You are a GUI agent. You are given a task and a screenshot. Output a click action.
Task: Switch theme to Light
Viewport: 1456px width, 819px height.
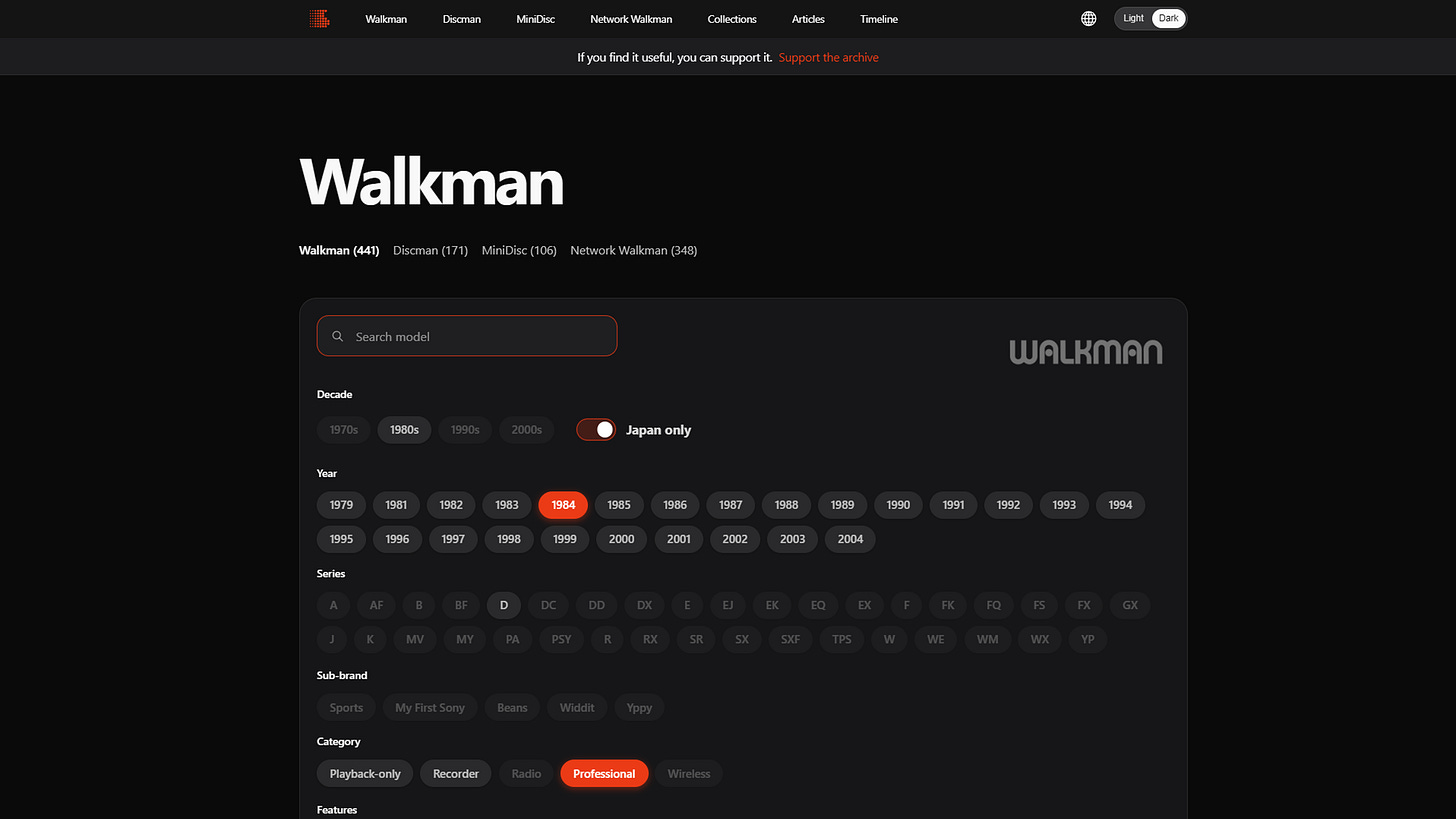[1133, 19]
